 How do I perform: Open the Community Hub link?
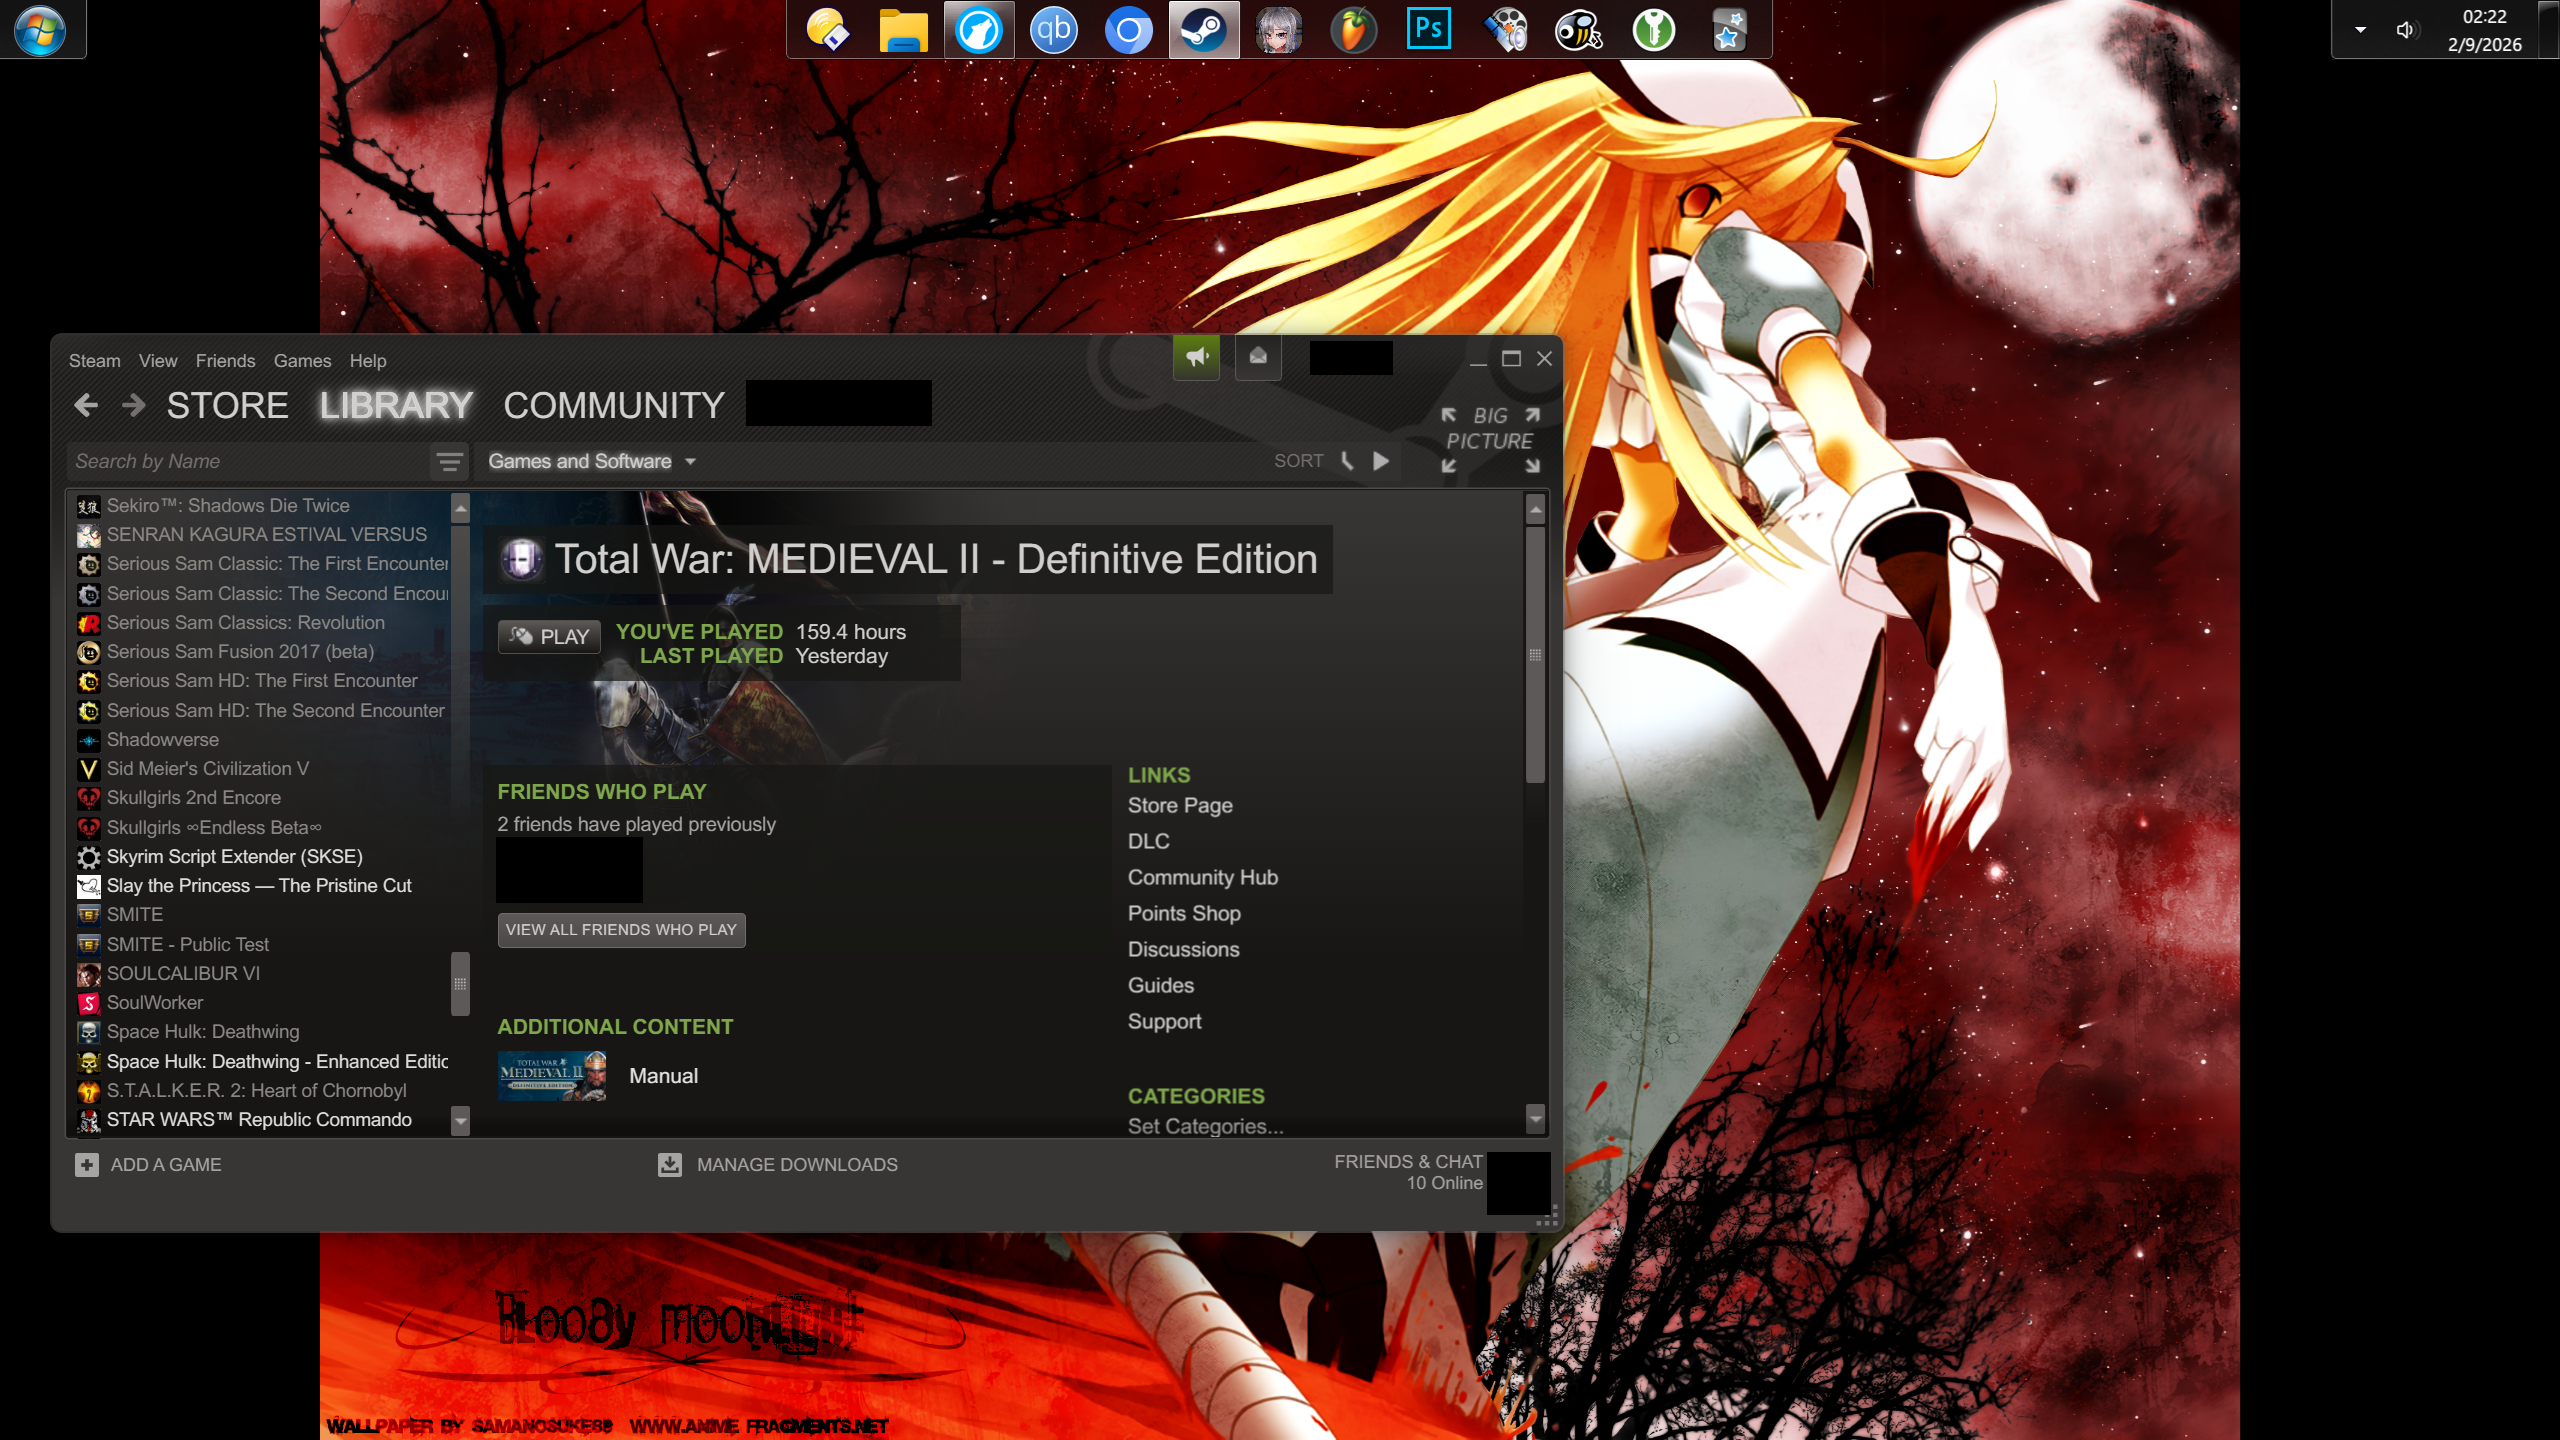click(1202, 877)
